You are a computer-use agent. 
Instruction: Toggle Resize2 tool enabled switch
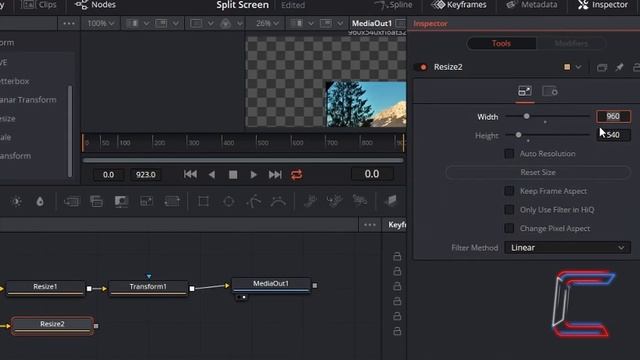[421, 67]
